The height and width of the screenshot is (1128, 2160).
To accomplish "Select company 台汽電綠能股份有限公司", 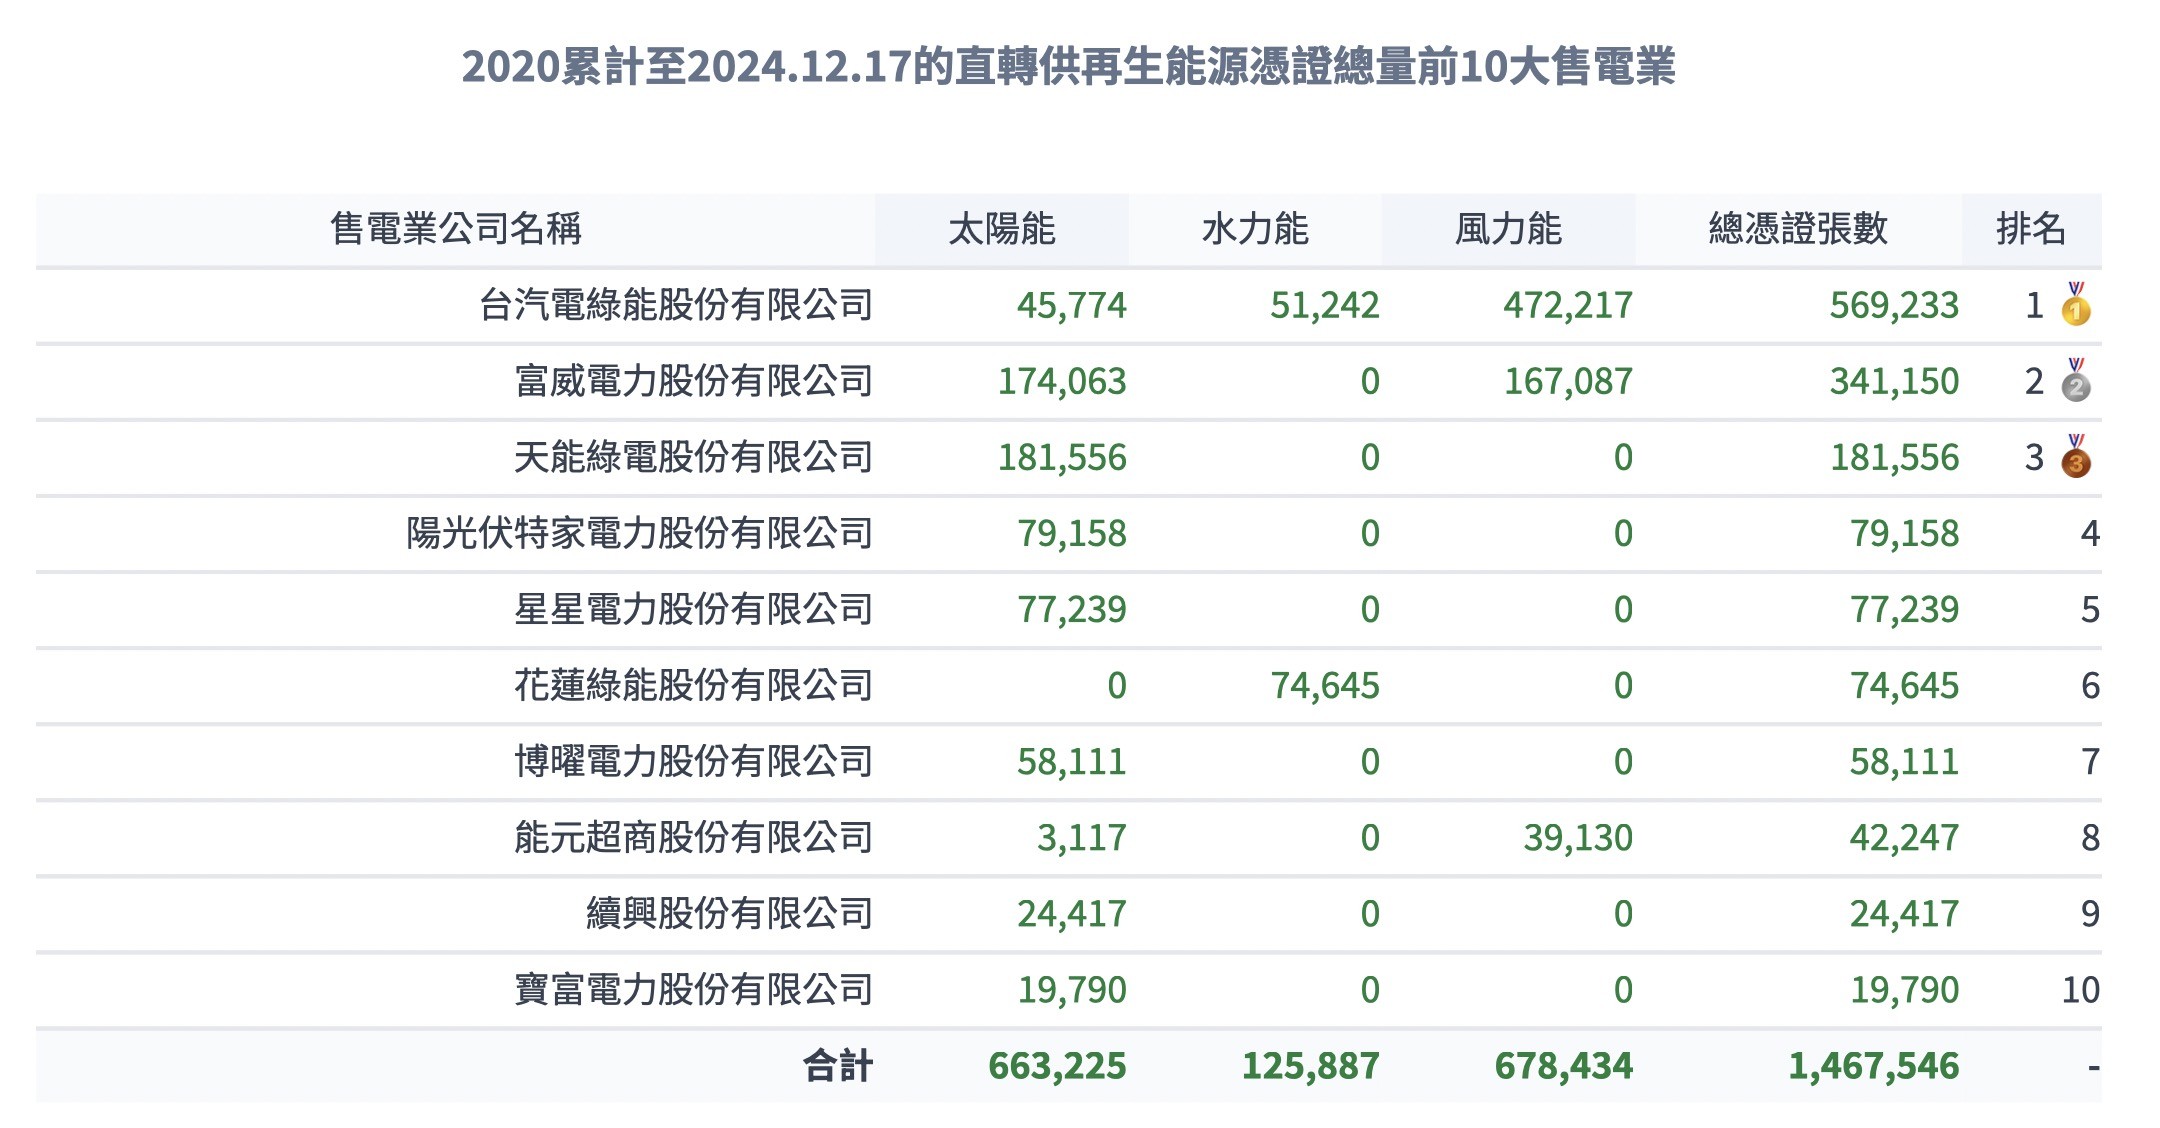I will pyautogui.click(x=676, y=305).
